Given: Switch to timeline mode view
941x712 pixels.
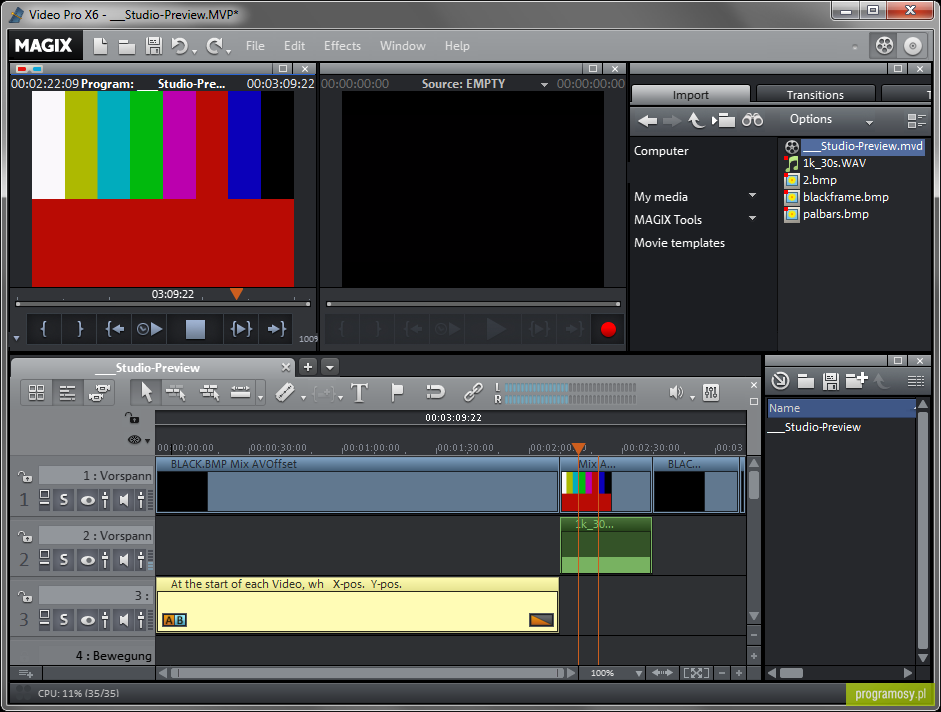Looking at the screenshot, I should click(67, 393).
